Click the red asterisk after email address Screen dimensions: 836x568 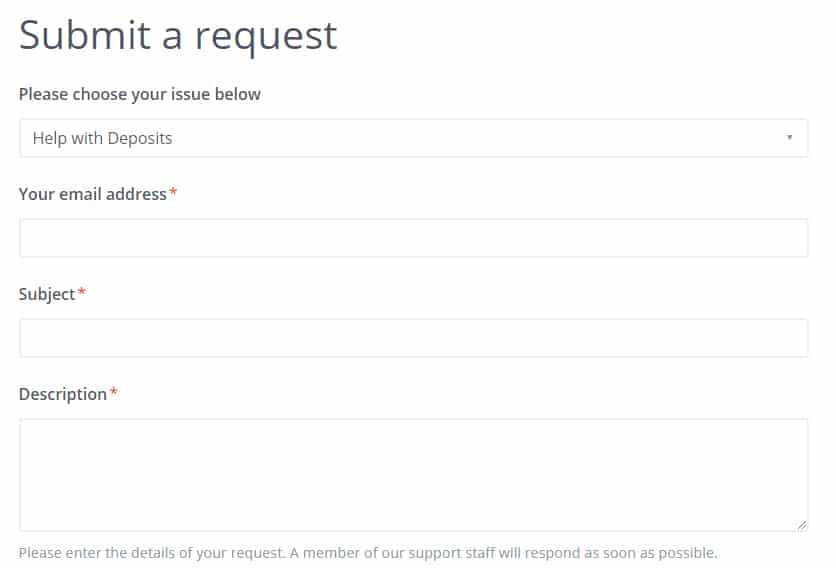click(x=173, y=192)
